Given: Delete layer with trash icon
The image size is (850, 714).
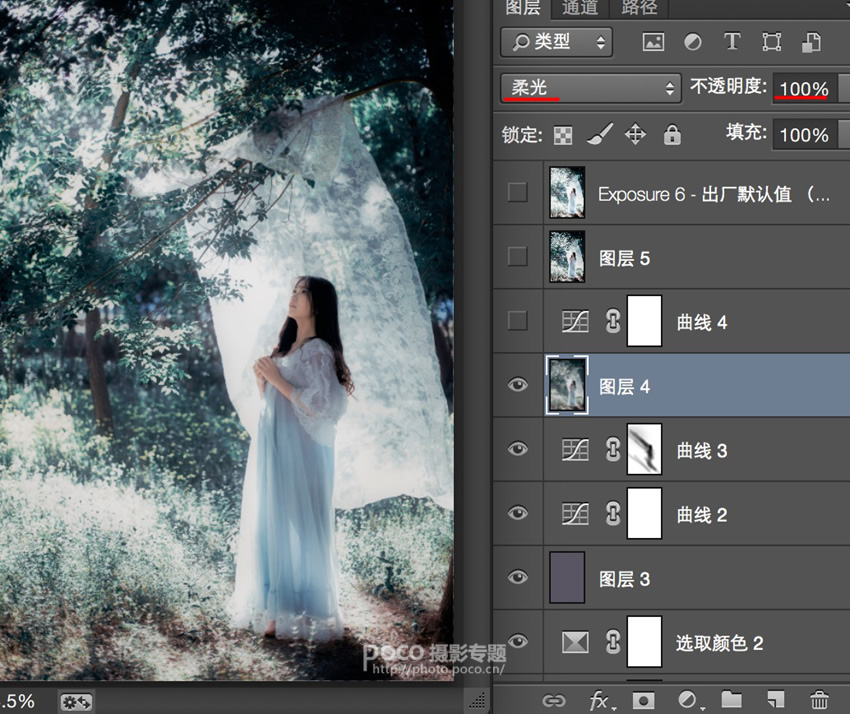Looking at the screenshot, I should pos(819,699).
